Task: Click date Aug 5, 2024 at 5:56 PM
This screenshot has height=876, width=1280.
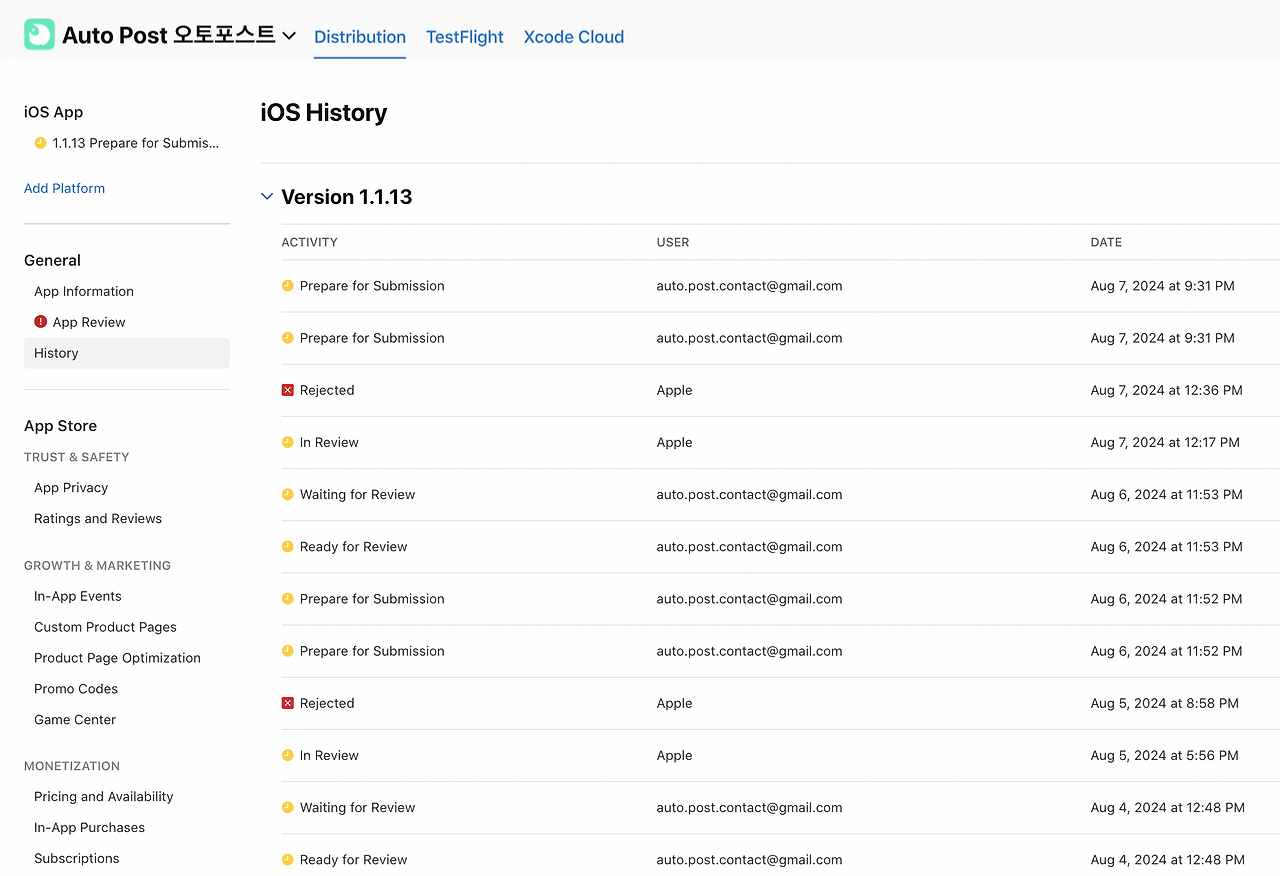Action: point(1165,755)
